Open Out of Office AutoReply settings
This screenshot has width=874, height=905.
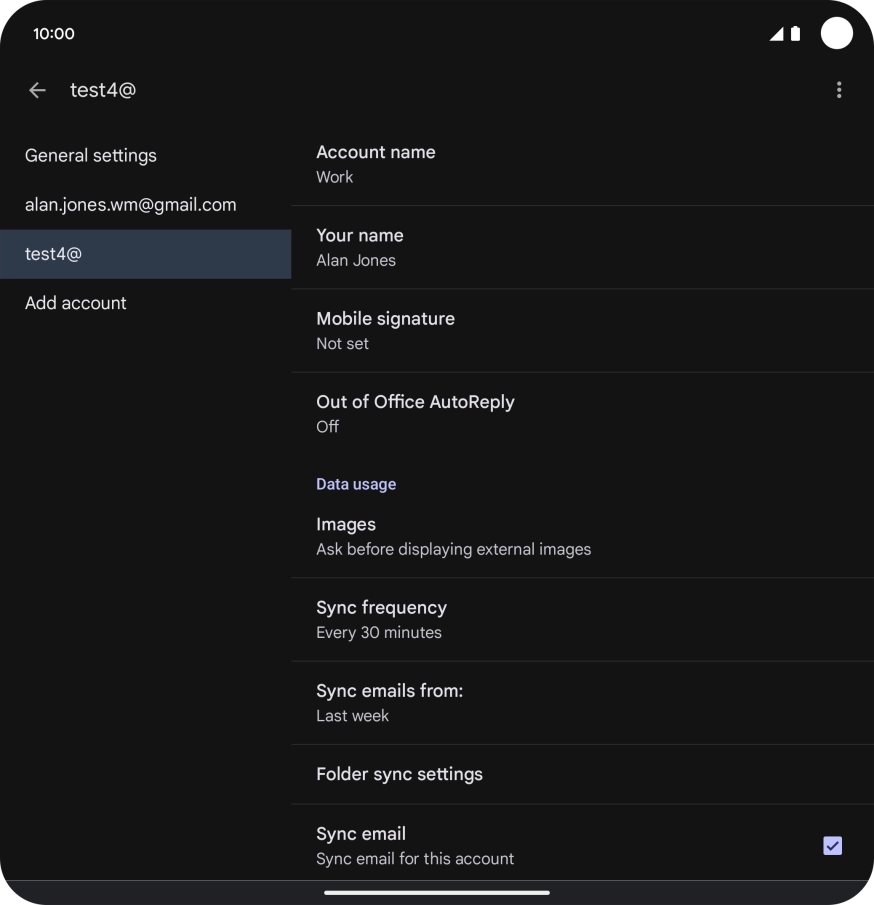[582, 414]
